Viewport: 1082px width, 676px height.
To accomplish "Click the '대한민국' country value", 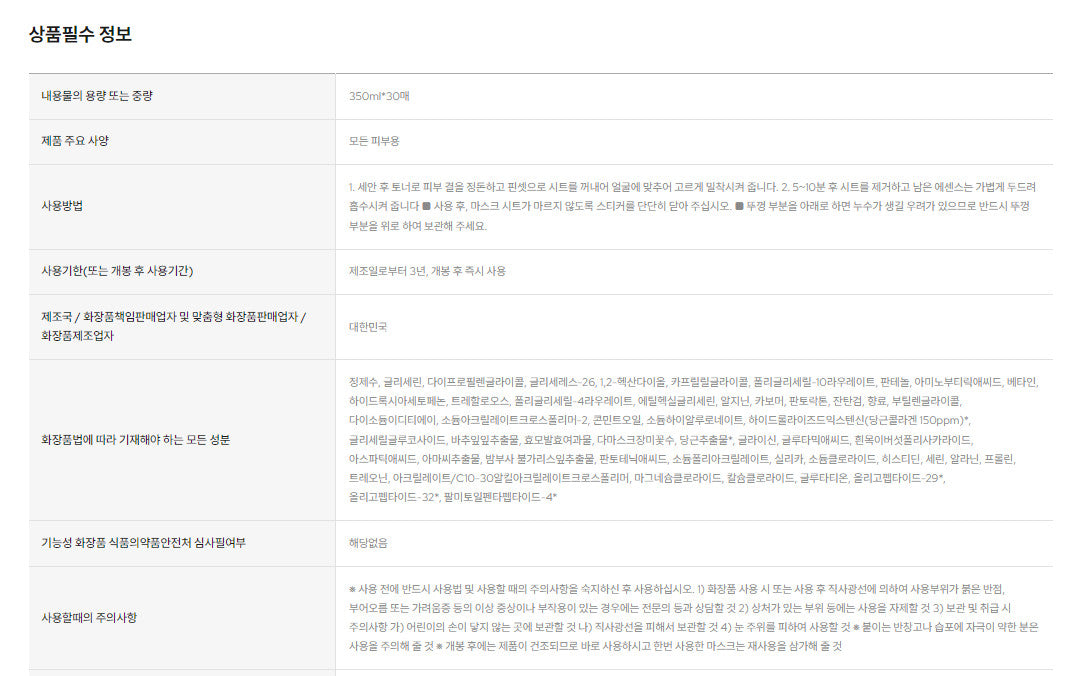I will tap(368, 326).
